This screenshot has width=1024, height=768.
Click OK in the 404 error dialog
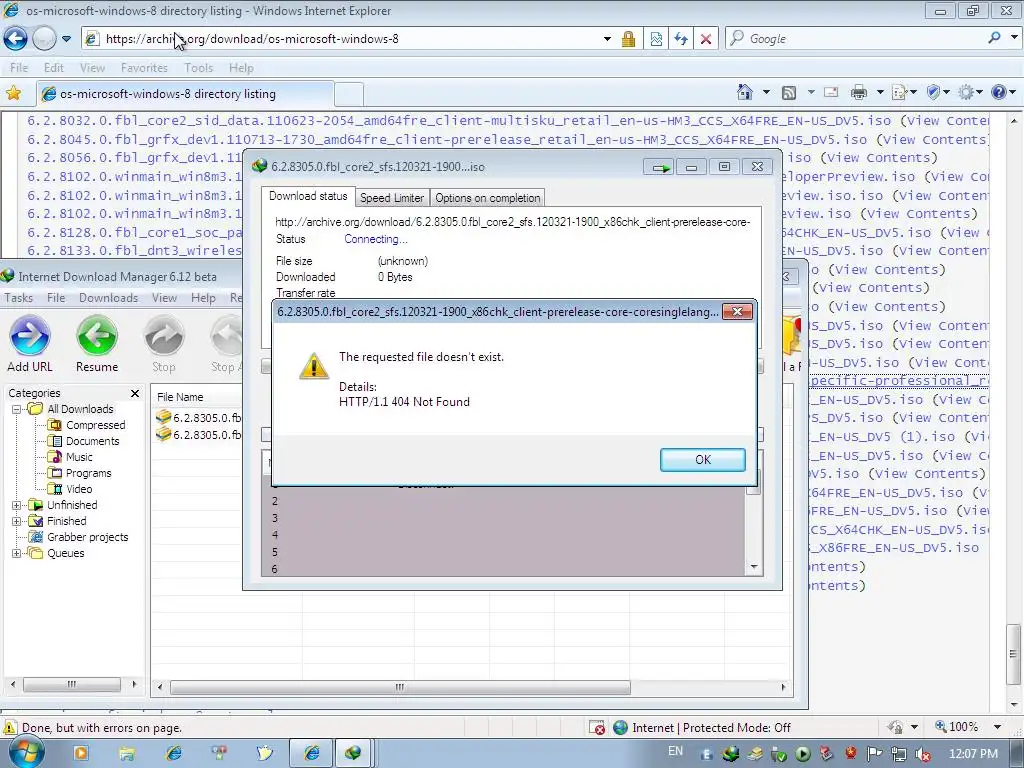tap(702, 460)
